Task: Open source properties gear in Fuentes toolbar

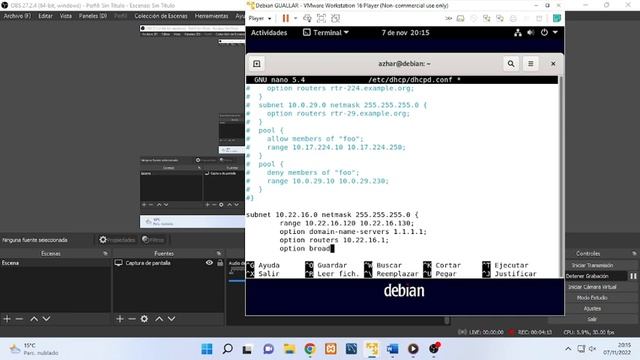Action: (x=144, y=319)
